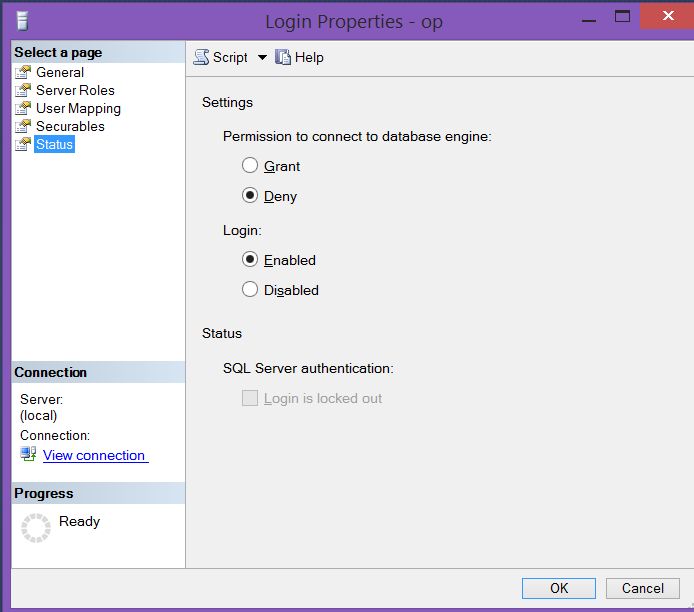Click the database icon in title bar
This screenshot has width=694, height=612.
click(22, 21)
